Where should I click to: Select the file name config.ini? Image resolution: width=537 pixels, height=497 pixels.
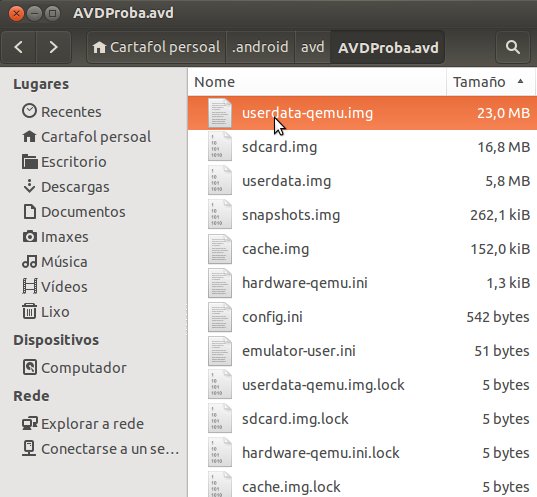point(272,317)
